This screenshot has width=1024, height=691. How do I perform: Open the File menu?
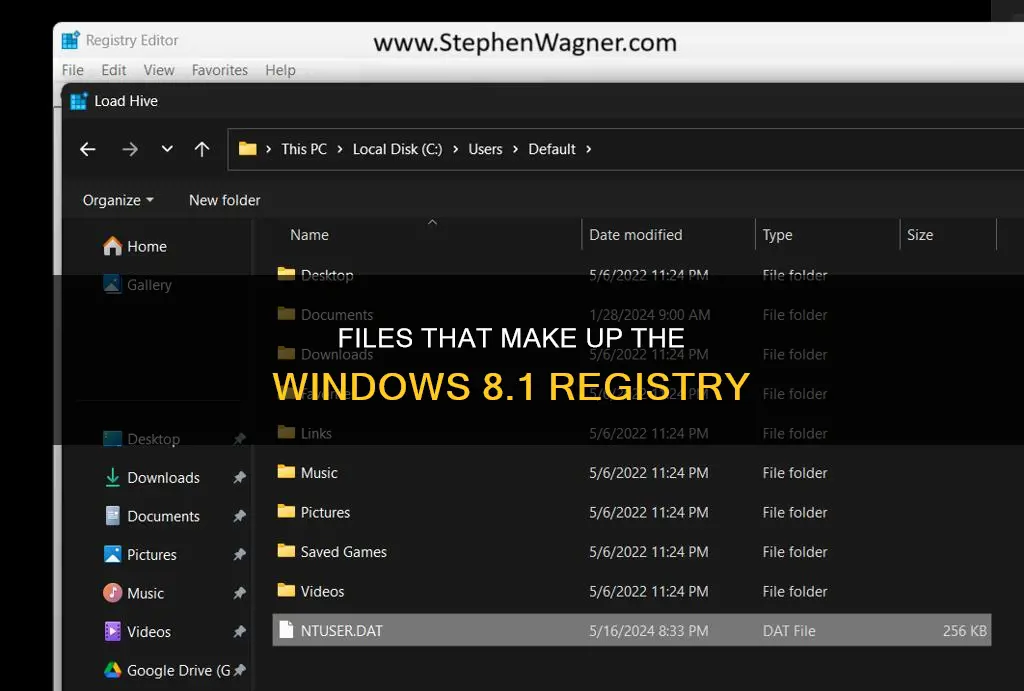tap(72, 70)
